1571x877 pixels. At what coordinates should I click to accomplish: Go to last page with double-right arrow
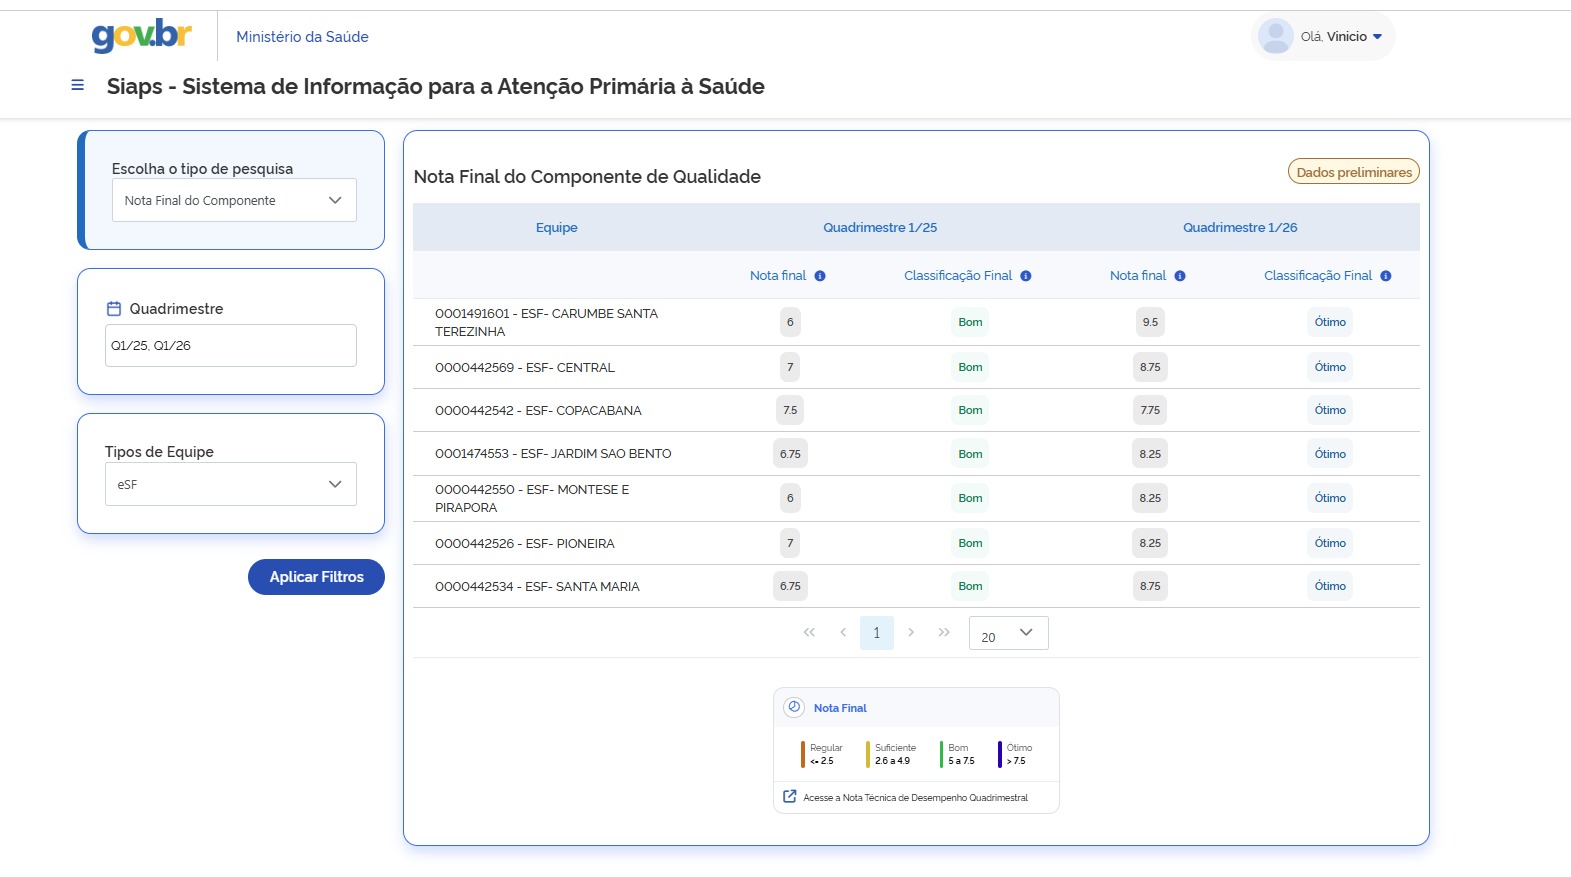[x=944, y=632]
